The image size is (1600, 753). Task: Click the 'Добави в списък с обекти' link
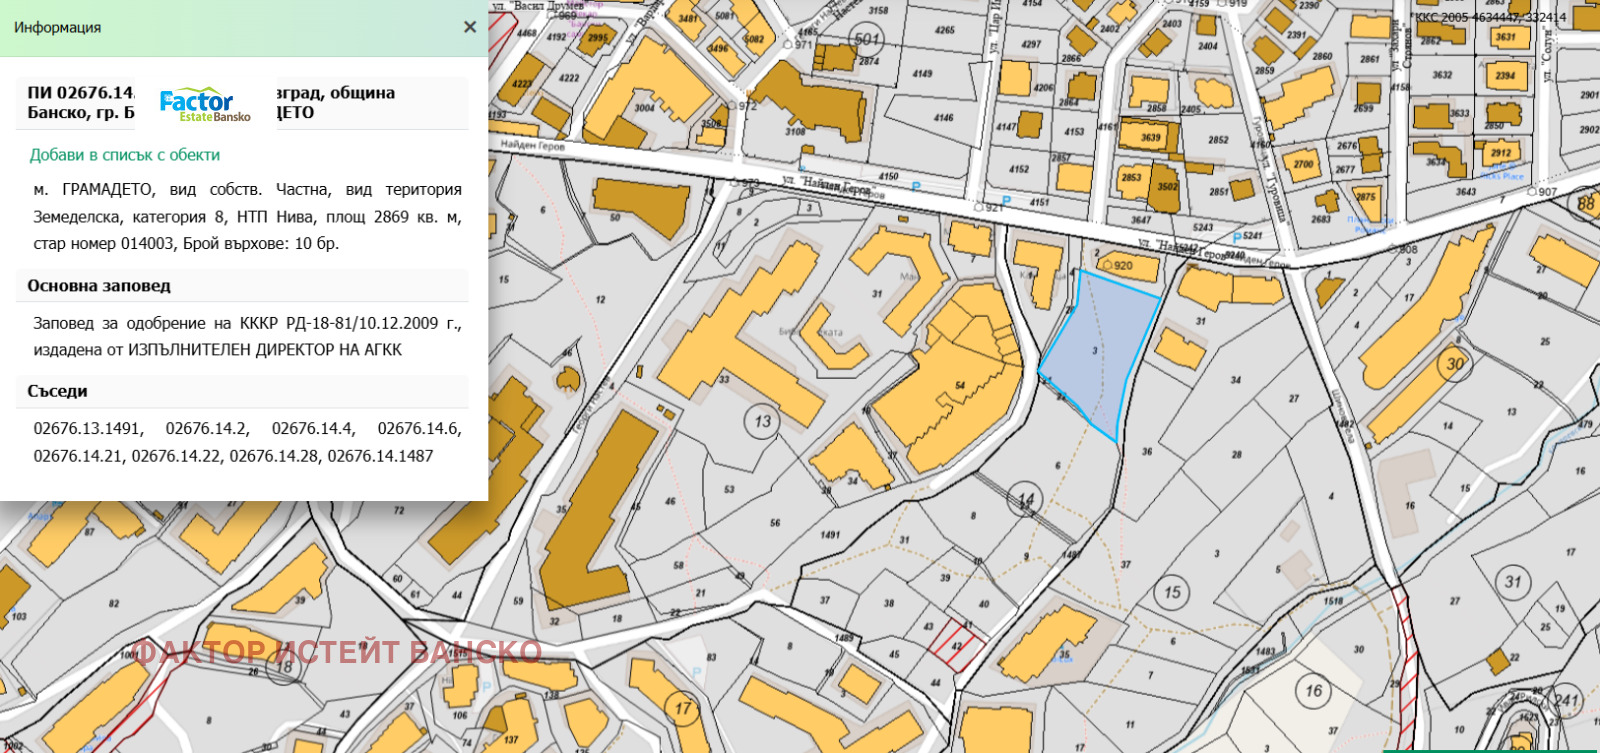125,155
